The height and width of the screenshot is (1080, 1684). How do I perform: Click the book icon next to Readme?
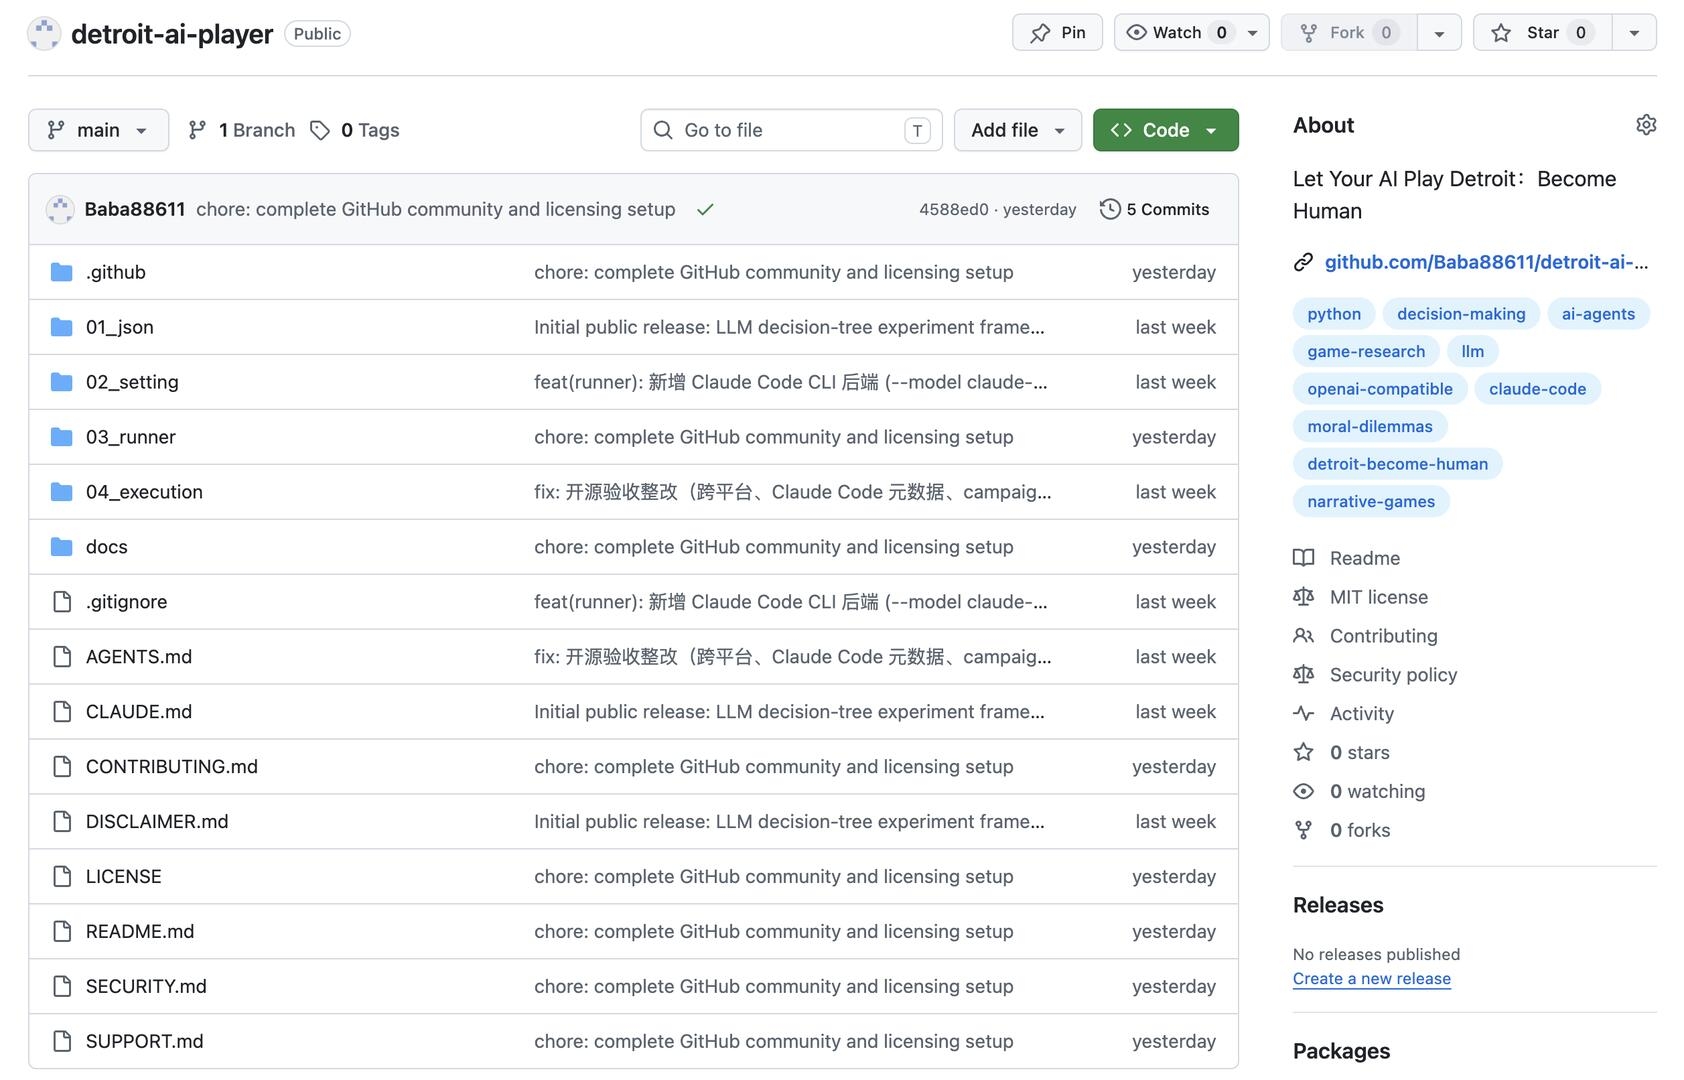coord(1303,558)
